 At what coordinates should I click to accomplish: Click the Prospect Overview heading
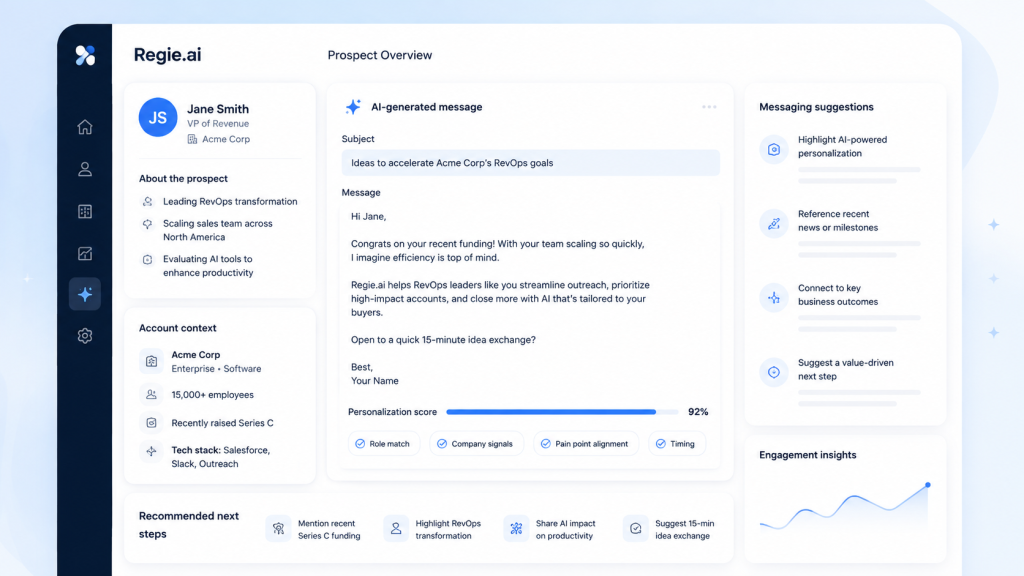(379, 56)
